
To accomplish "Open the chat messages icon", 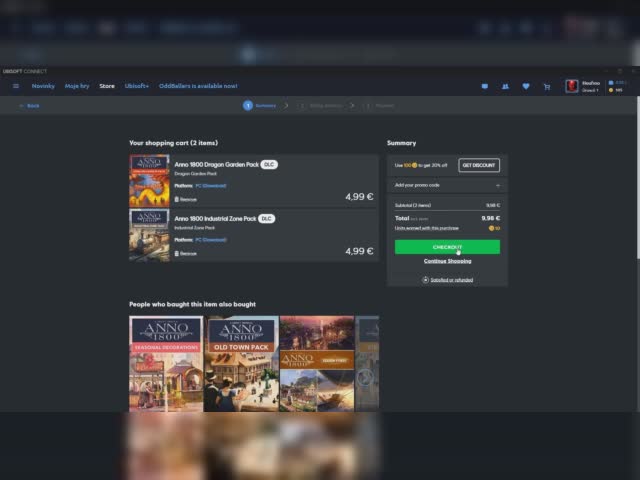I will tap(484, 86).
